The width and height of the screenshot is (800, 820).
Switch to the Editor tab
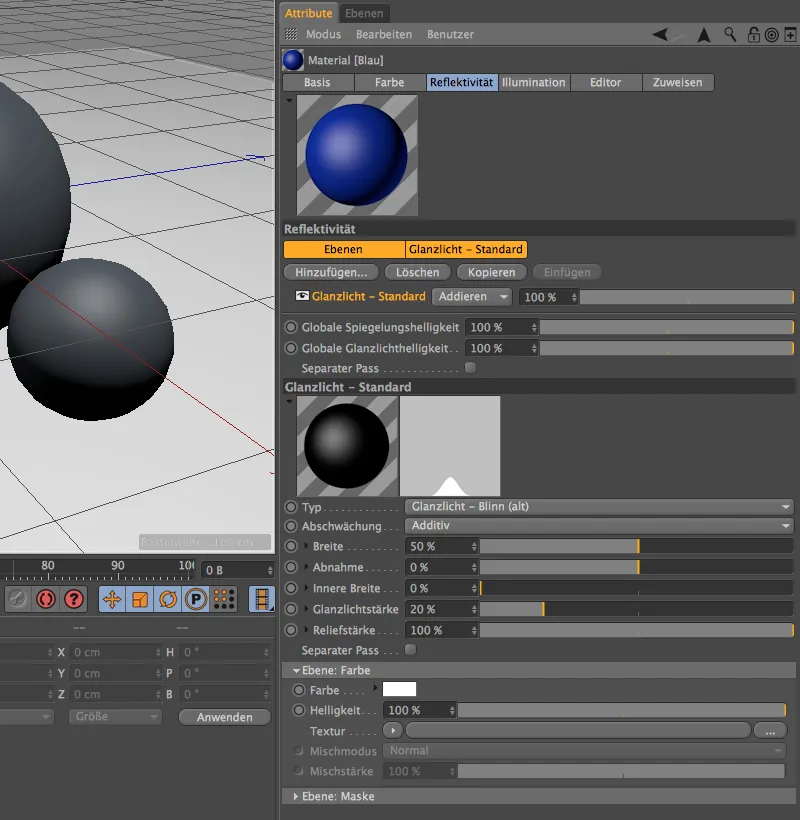click(x=605, y=83)
